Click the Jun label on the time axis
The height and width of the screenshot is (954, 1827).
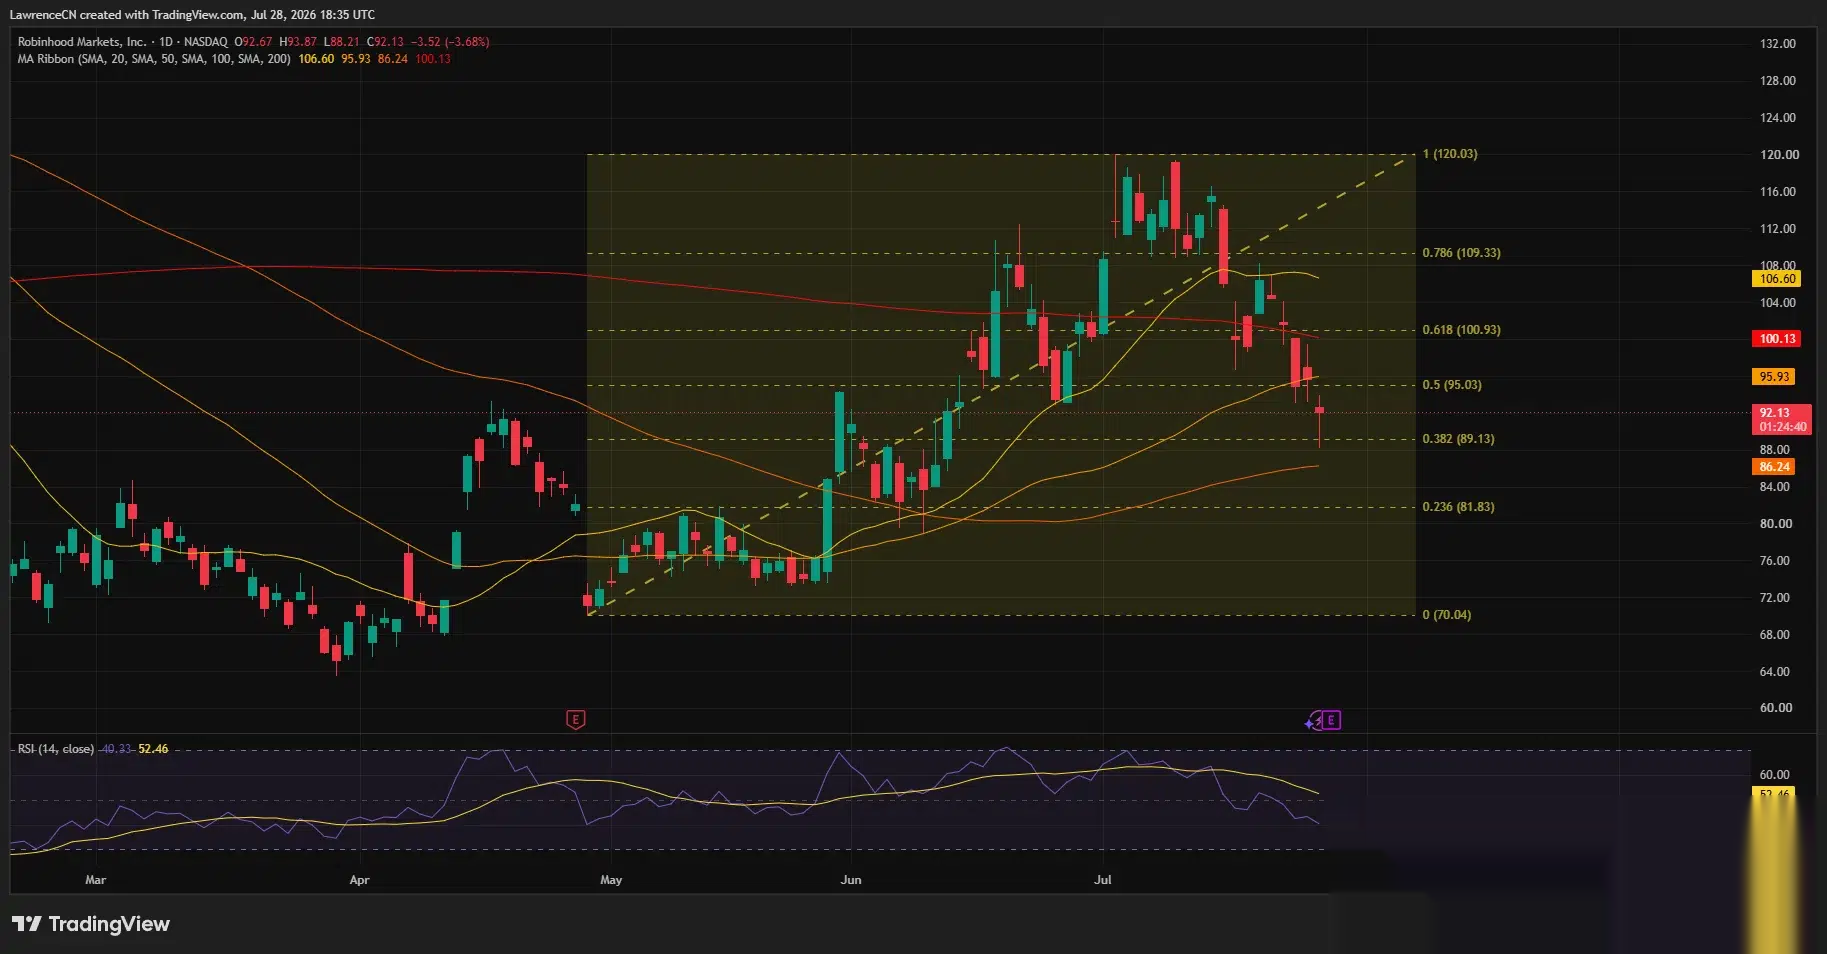(851, 880)
